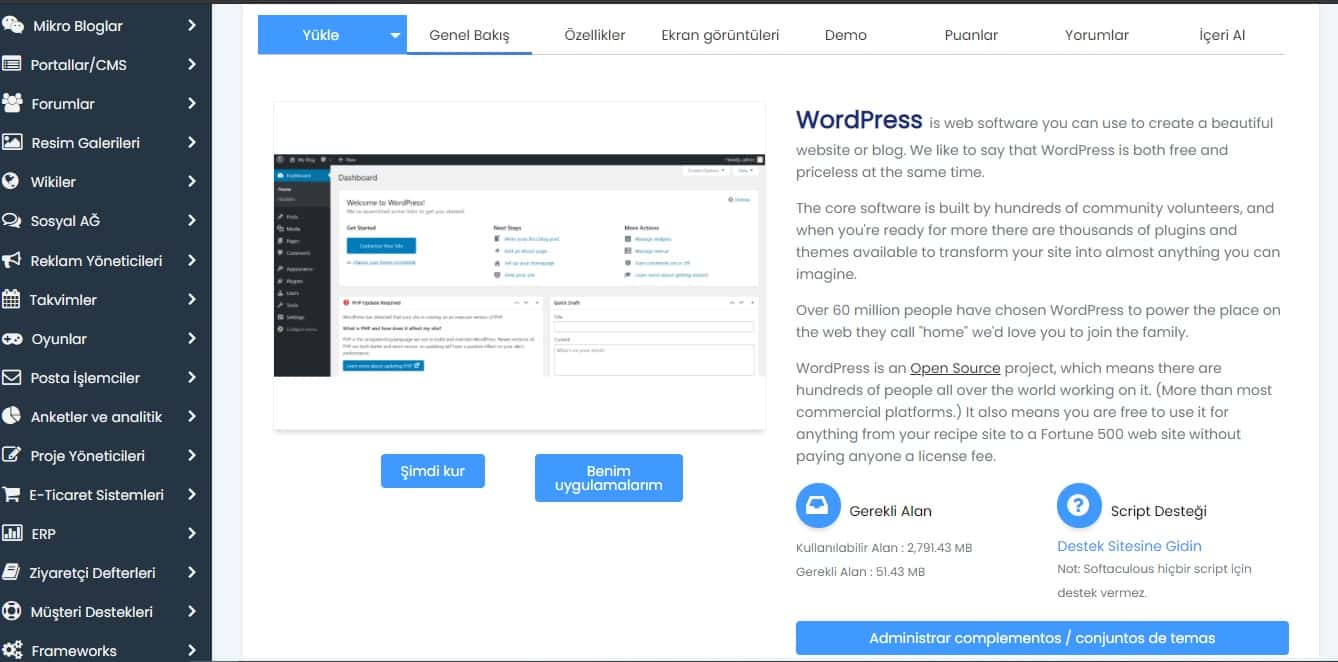Viewport: 1338px width, 662px height.
Task: Expand the E-Ticaret Sistemleri category chevron
Action: pyautogui.click(x=192, y=495)
